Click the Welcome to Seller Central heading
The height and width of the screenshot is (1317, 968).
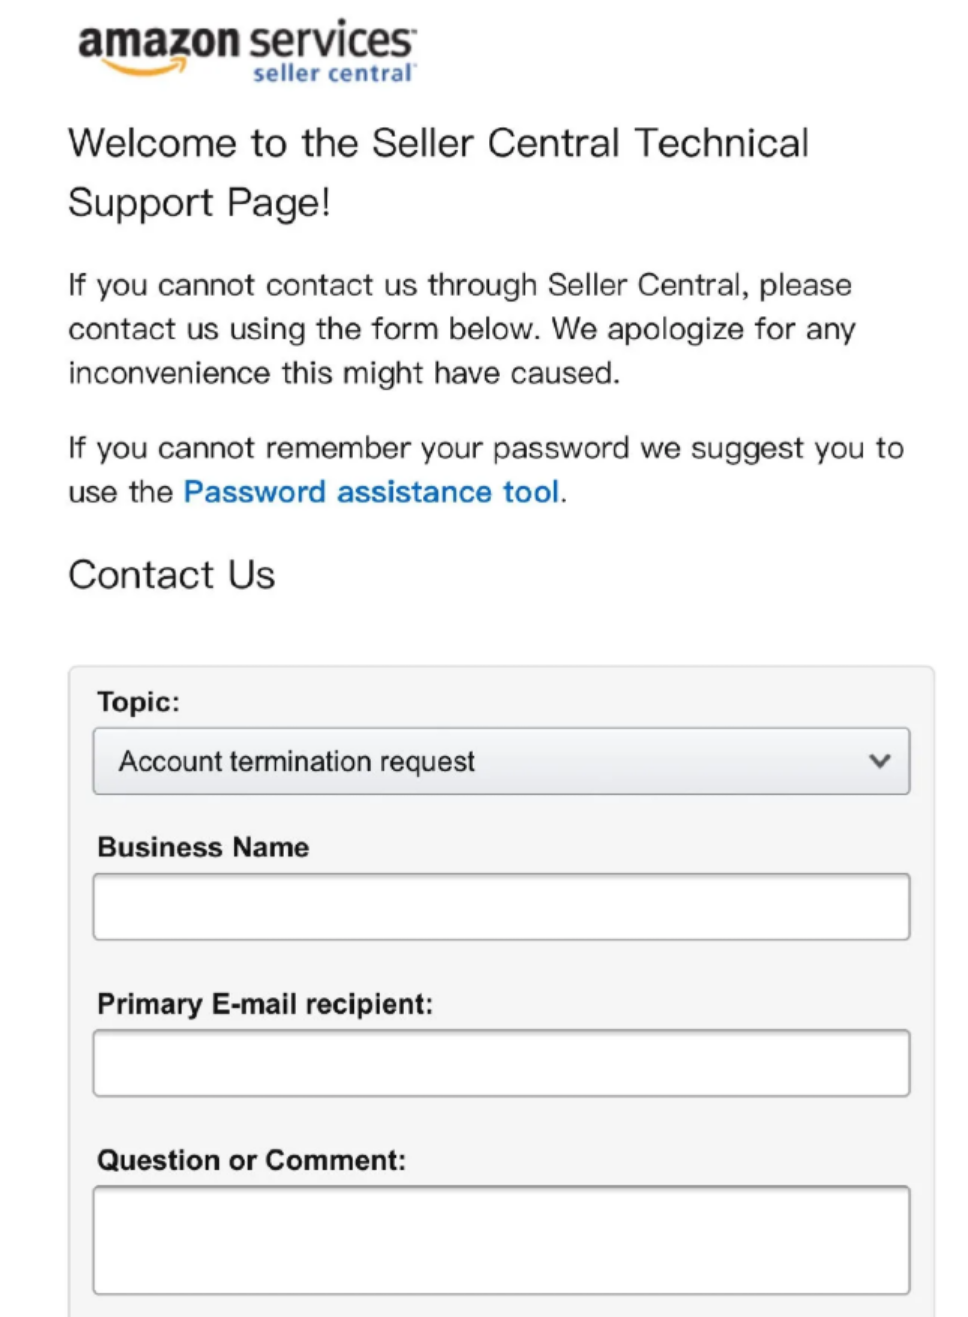[x=438, y=172]
